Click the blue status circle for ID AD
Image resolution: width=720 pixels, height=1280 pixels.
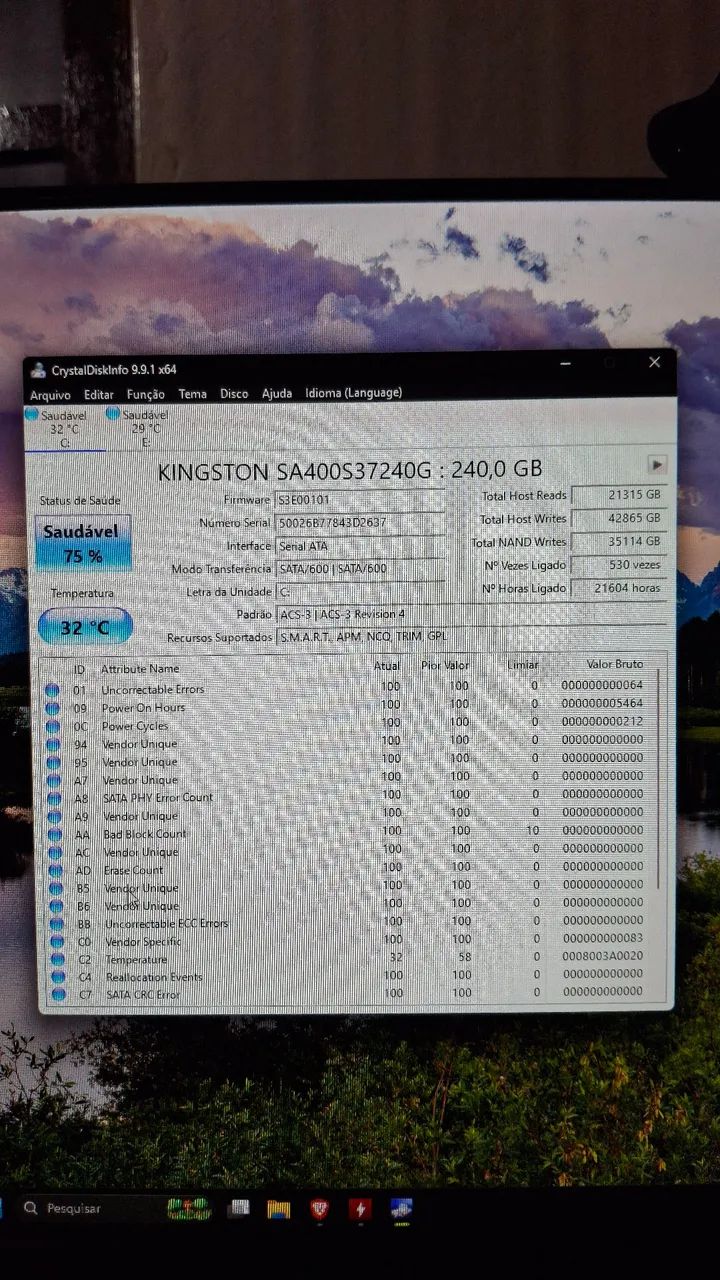(55, 870)
